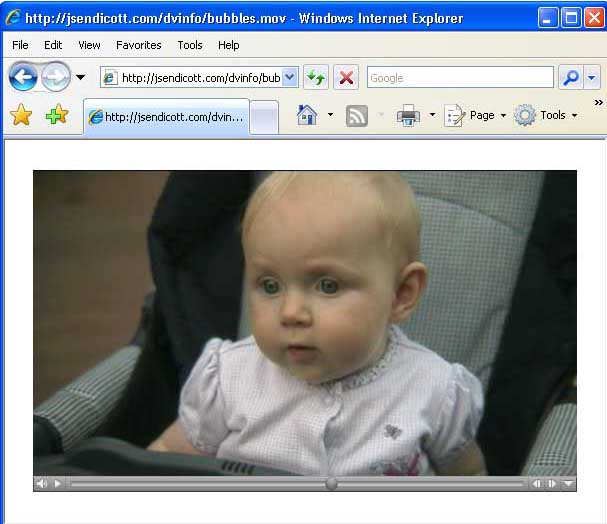Click the search magnifier button
The height and width of the screenshot is (524, 607).
tap(570, 78)
